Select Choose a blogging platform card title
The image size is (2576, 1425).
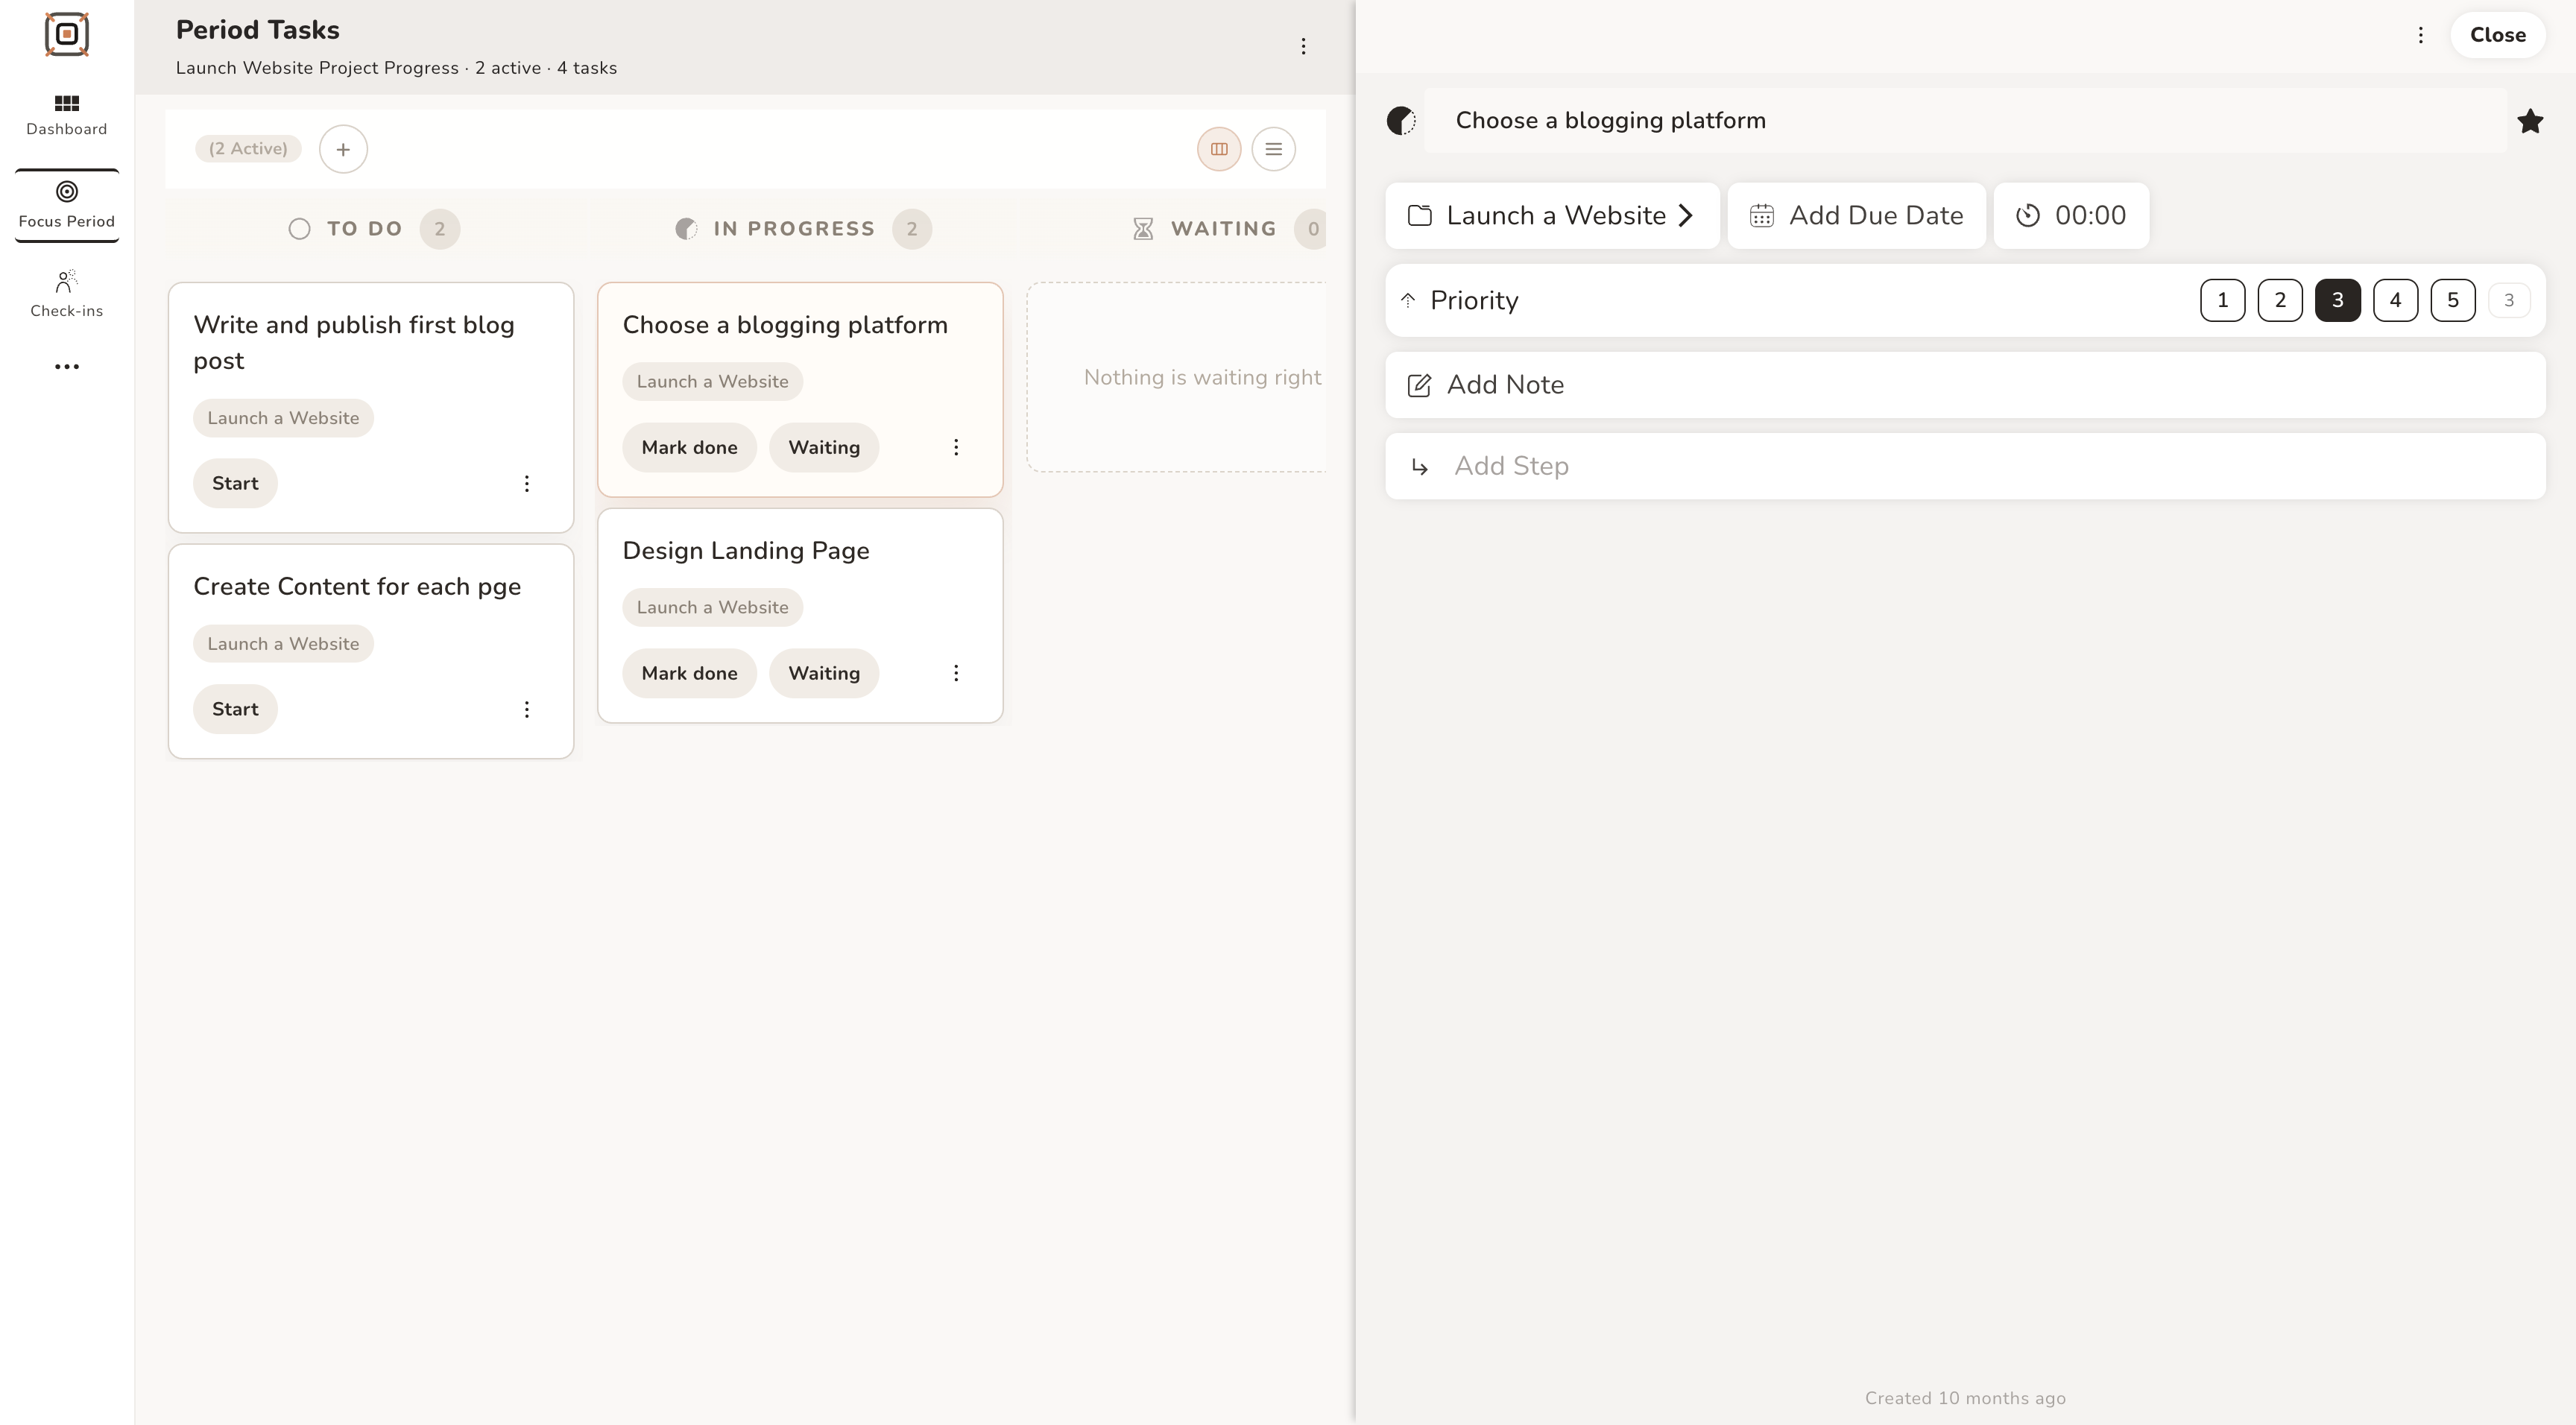pos(785,325)
